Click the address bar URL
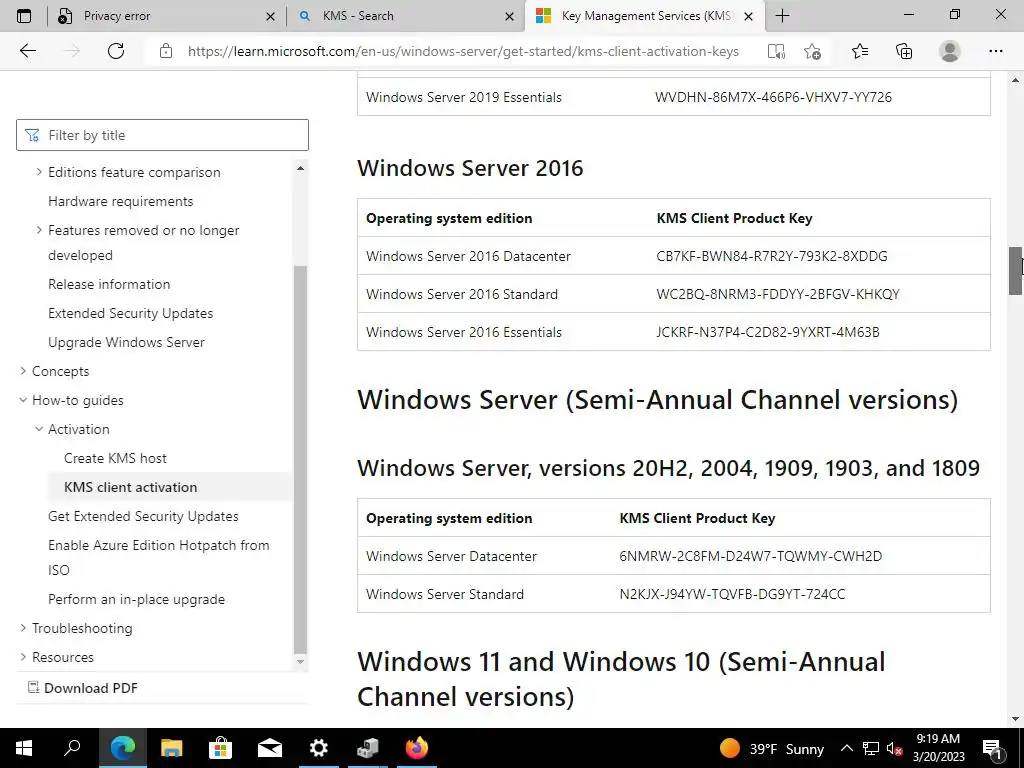Screen dimensions: 1024x768 (463, 51)
